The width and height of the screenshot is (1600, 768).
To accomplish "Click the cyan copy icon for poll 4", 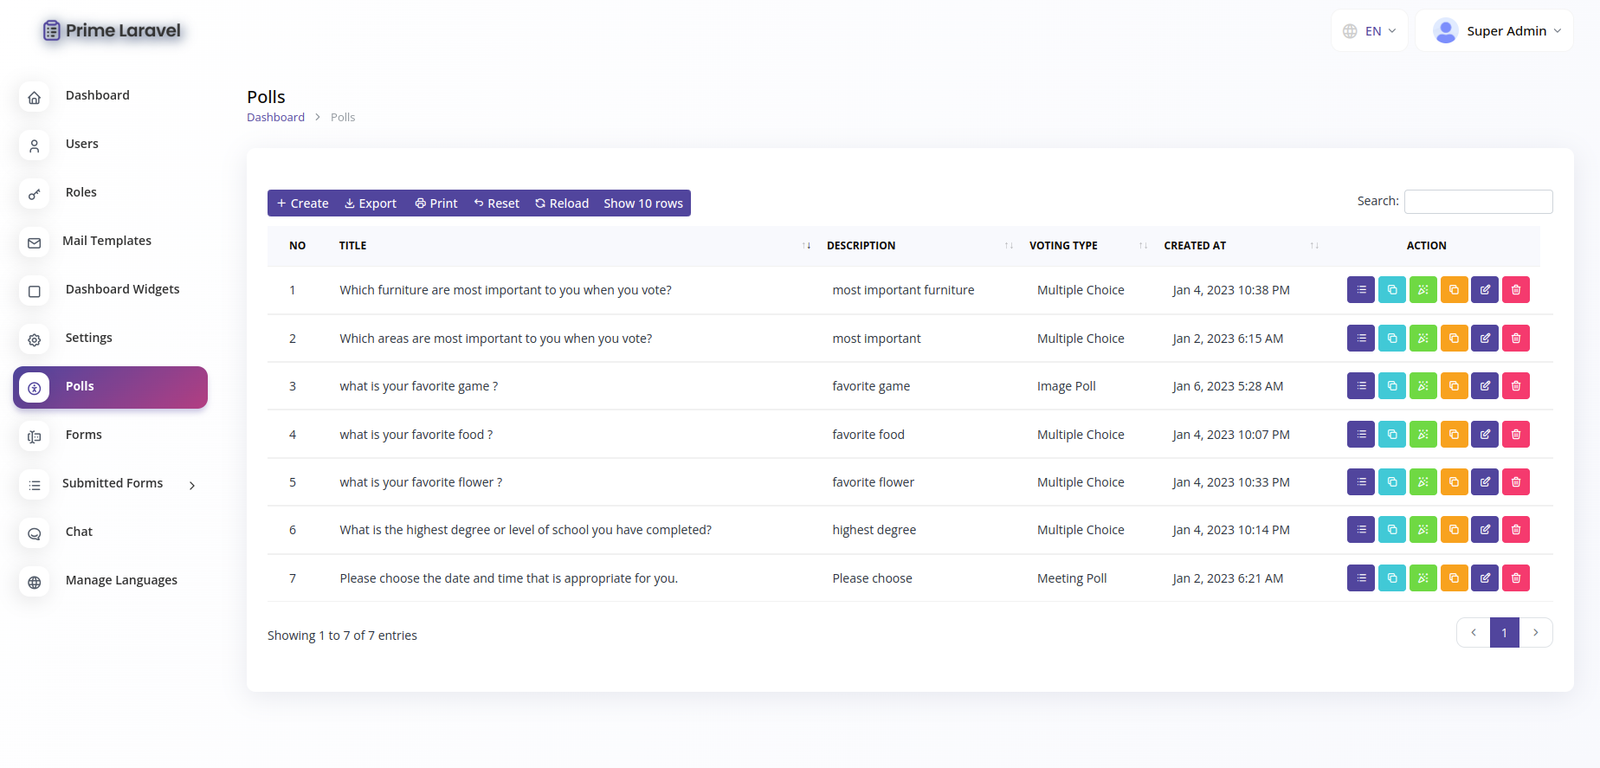I will pos(1392,434).
